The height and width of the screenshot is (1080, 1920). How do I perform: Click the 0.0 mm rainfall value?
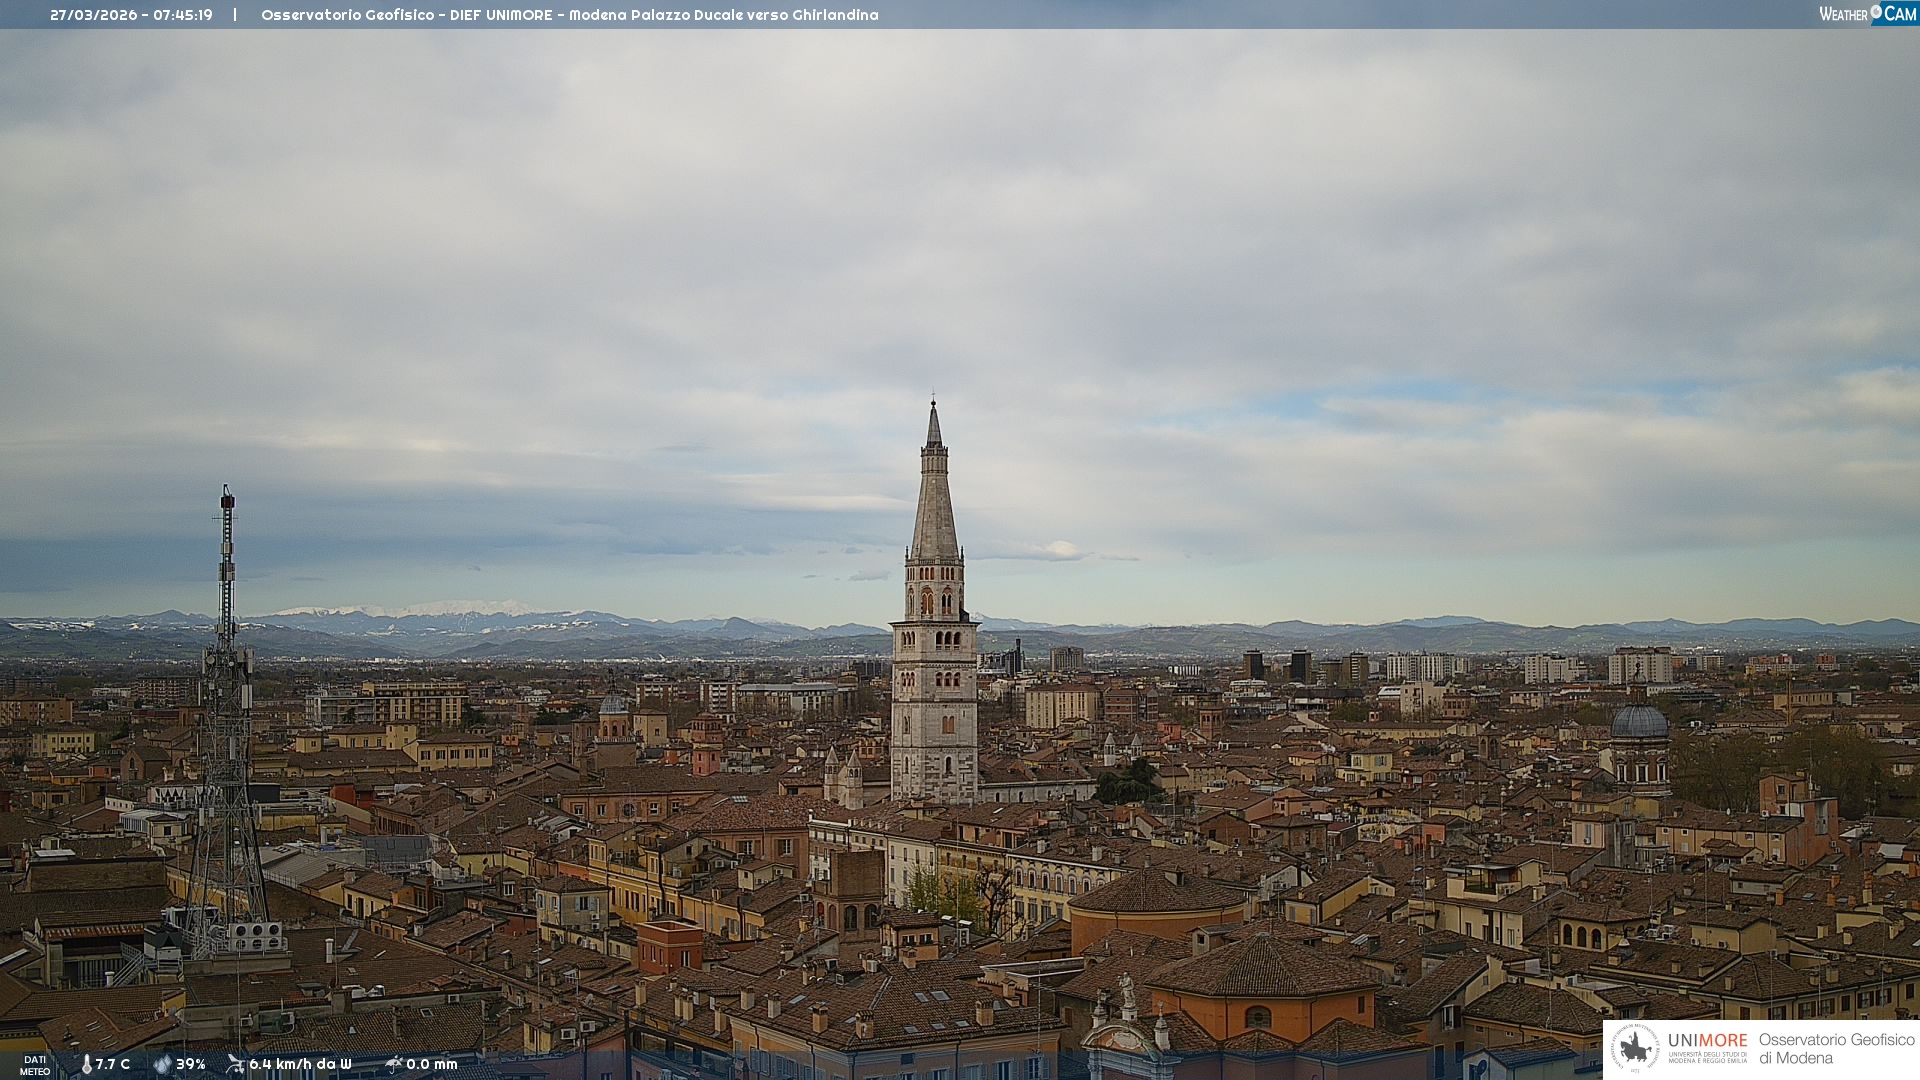432,1064
